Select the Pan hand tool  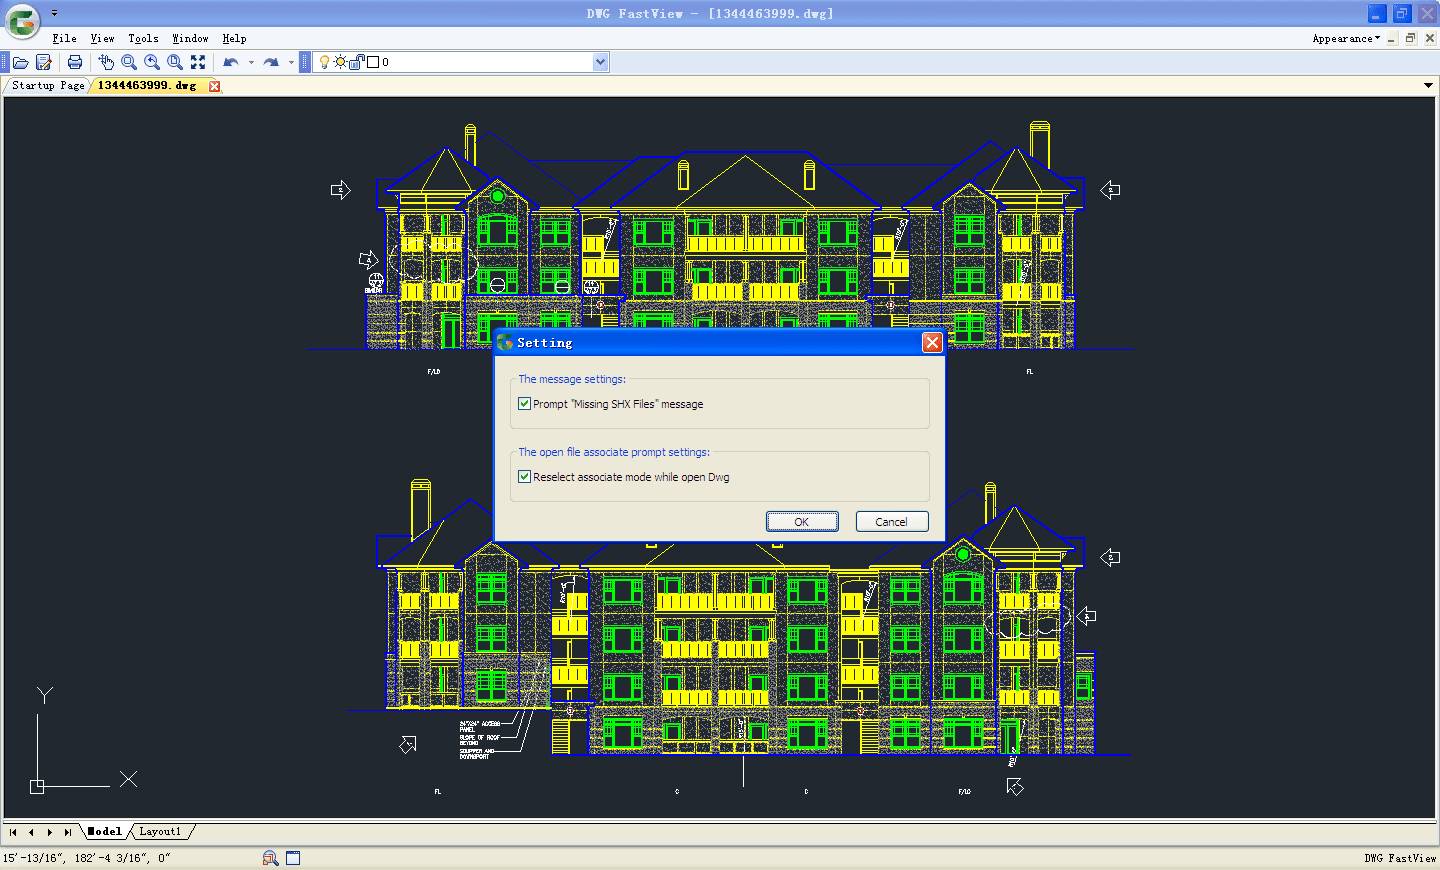tap(106, 62)
